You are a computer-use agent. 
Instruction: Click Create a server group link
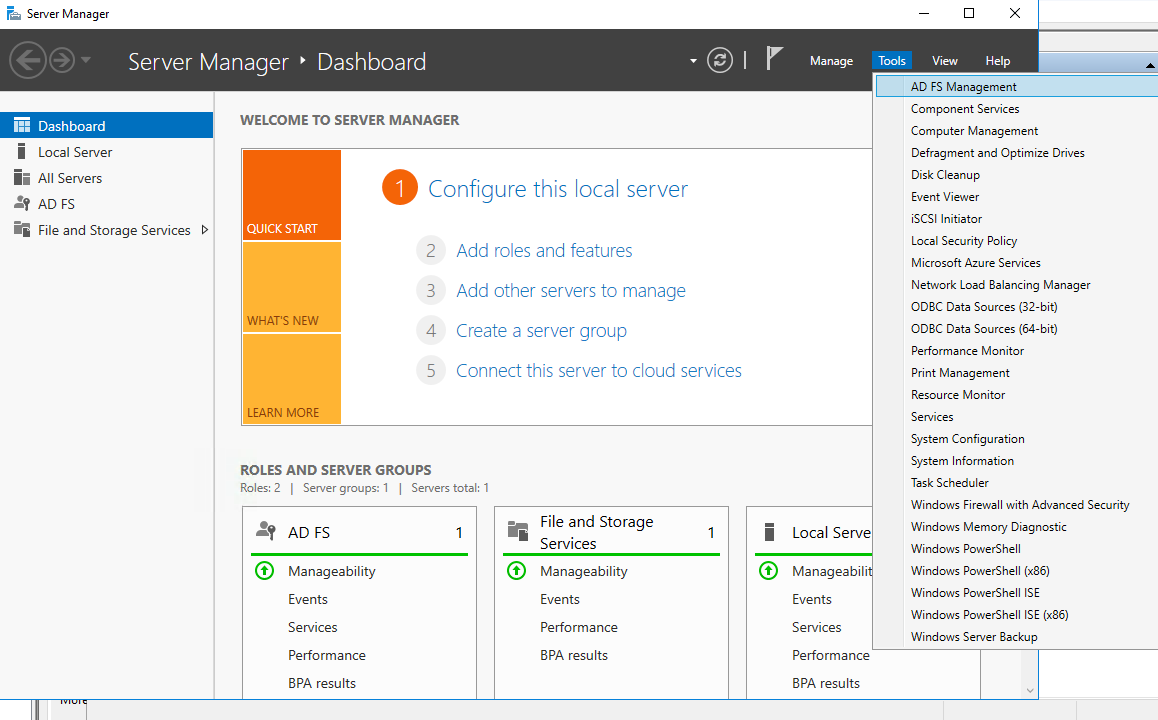point(541,331)
